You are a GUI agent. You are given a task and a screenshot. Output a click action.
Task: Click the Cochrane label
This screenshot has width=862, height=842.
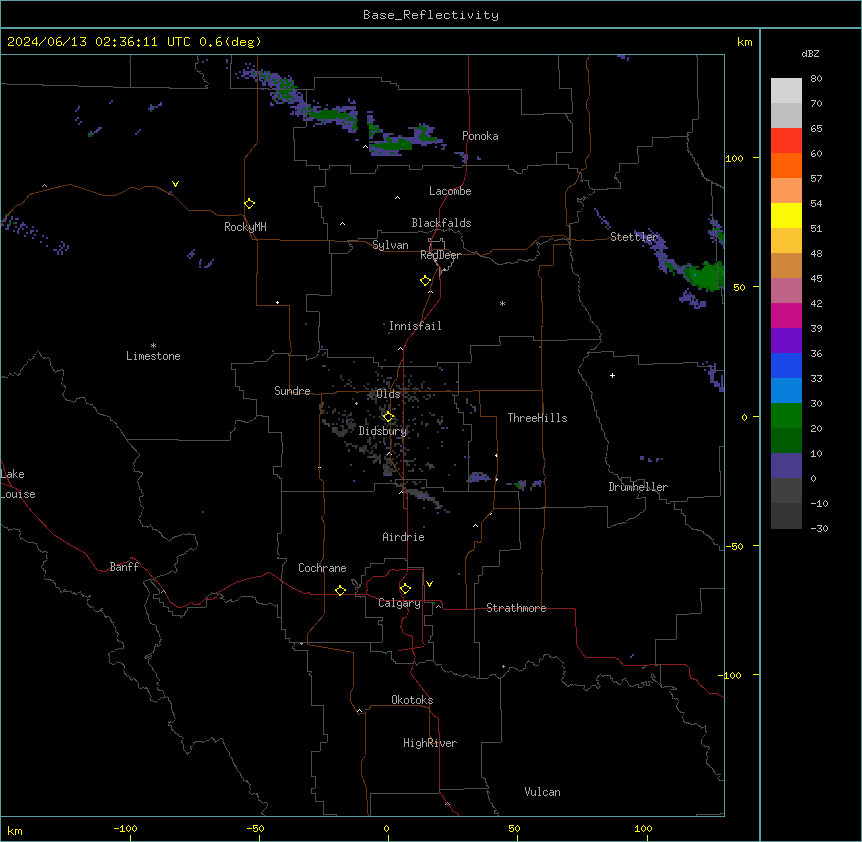pyautogui.click(x=322, y=568)
